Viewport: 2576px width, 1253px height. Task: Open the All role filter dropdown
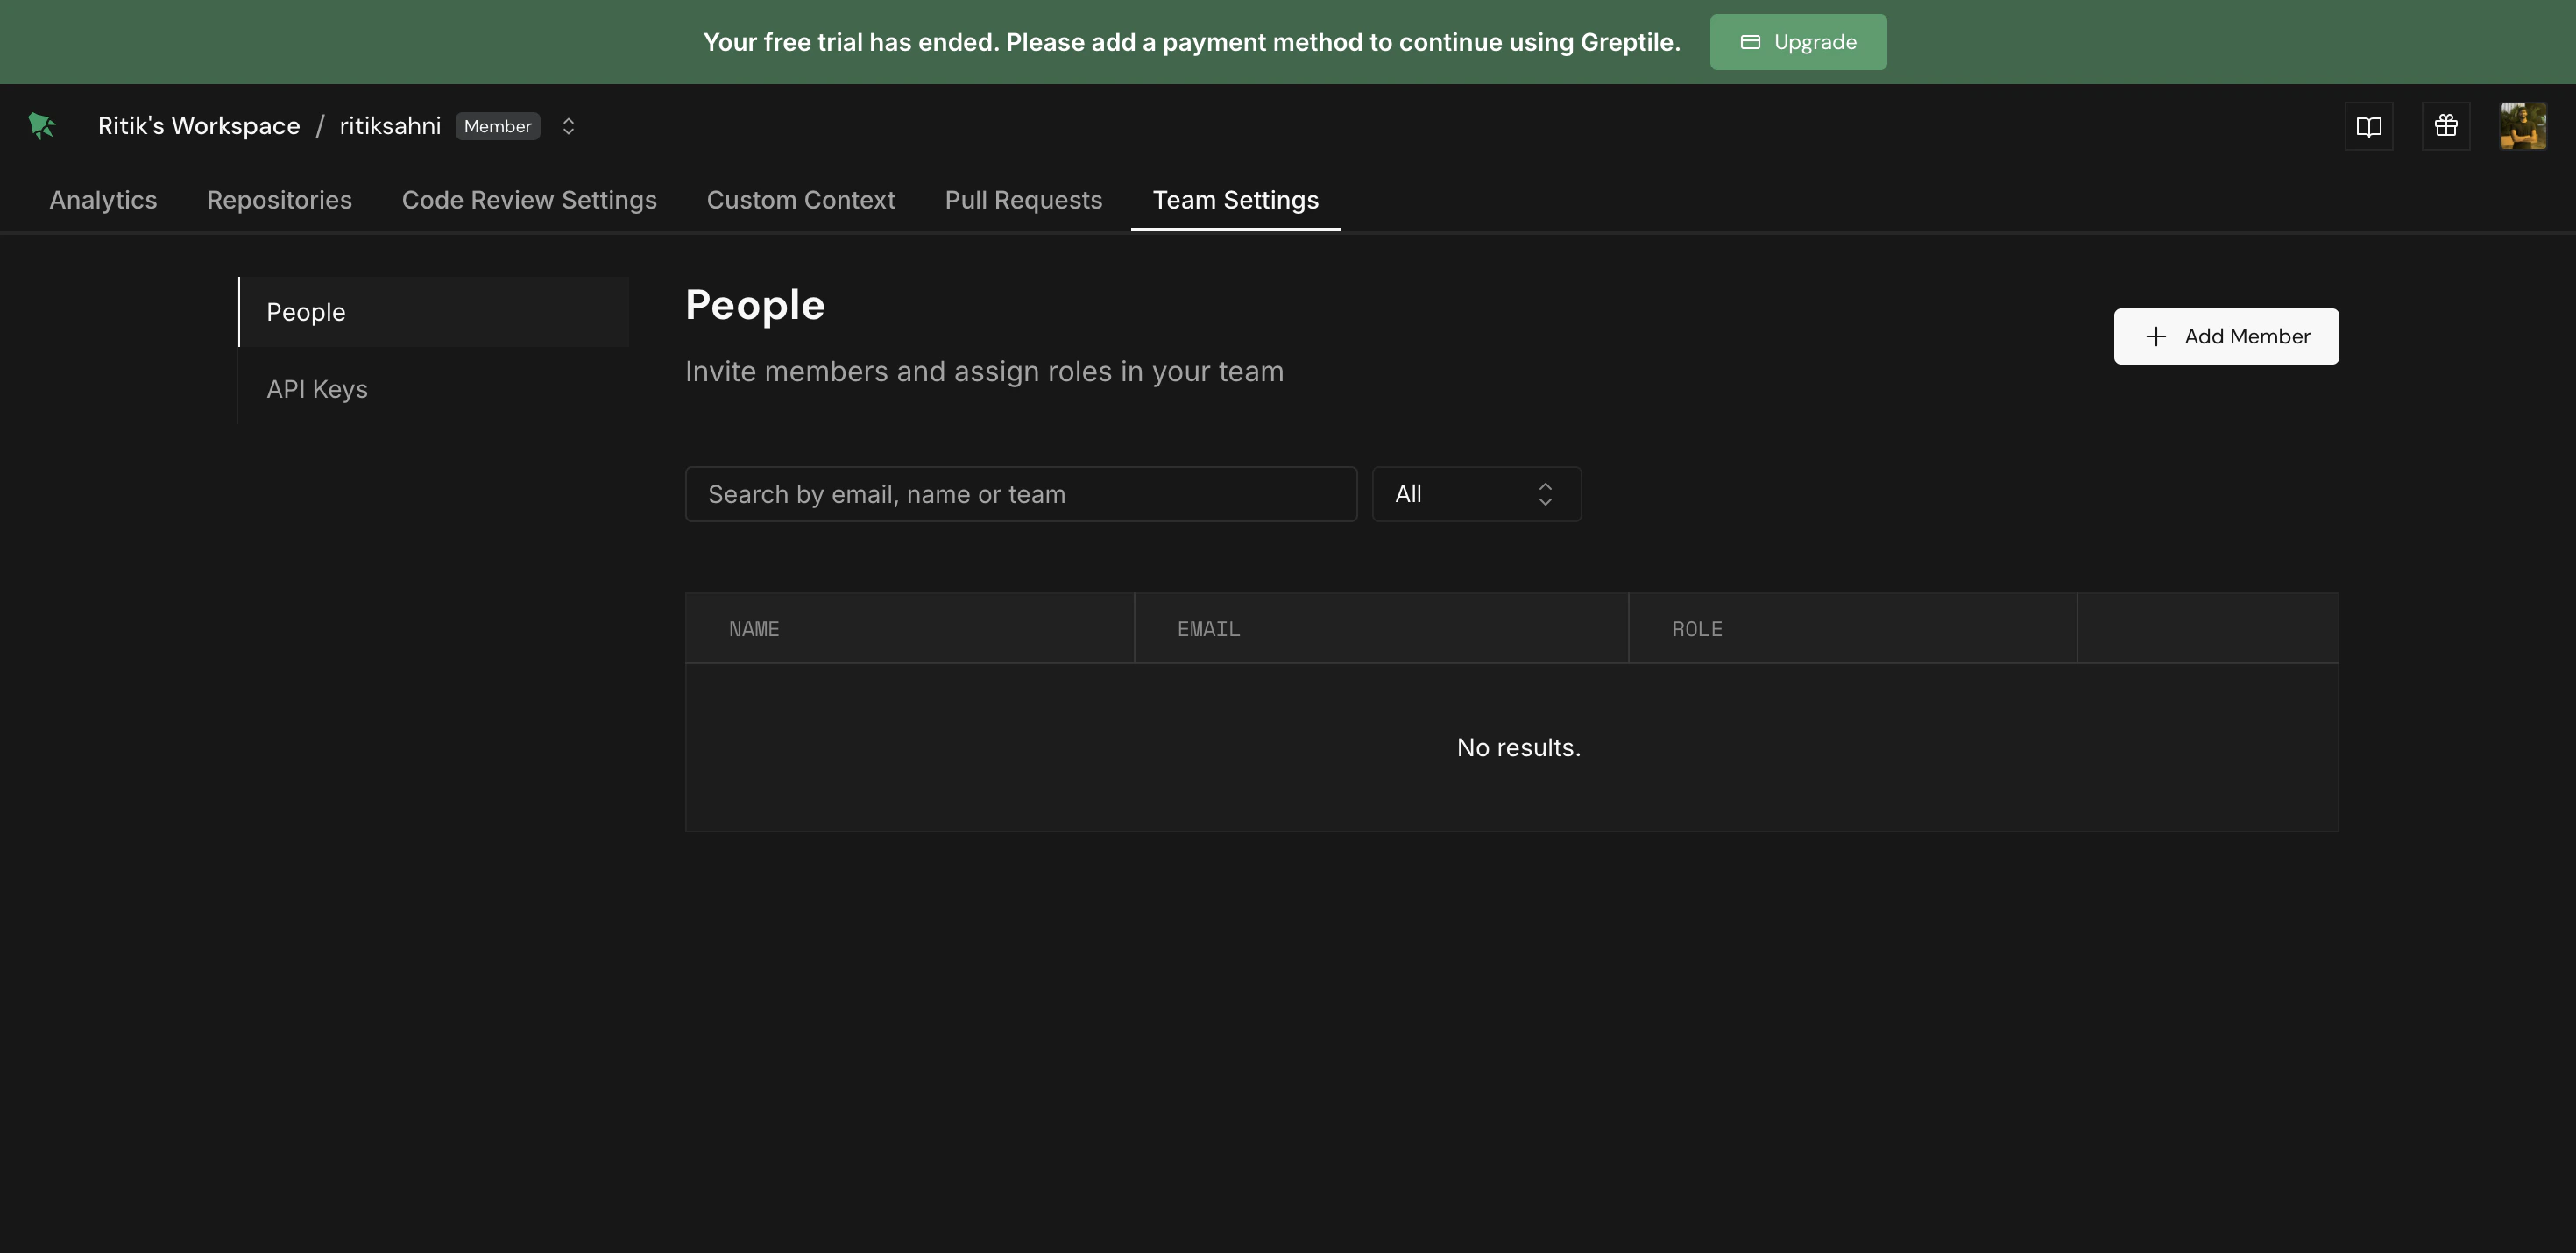[1475, 494]
